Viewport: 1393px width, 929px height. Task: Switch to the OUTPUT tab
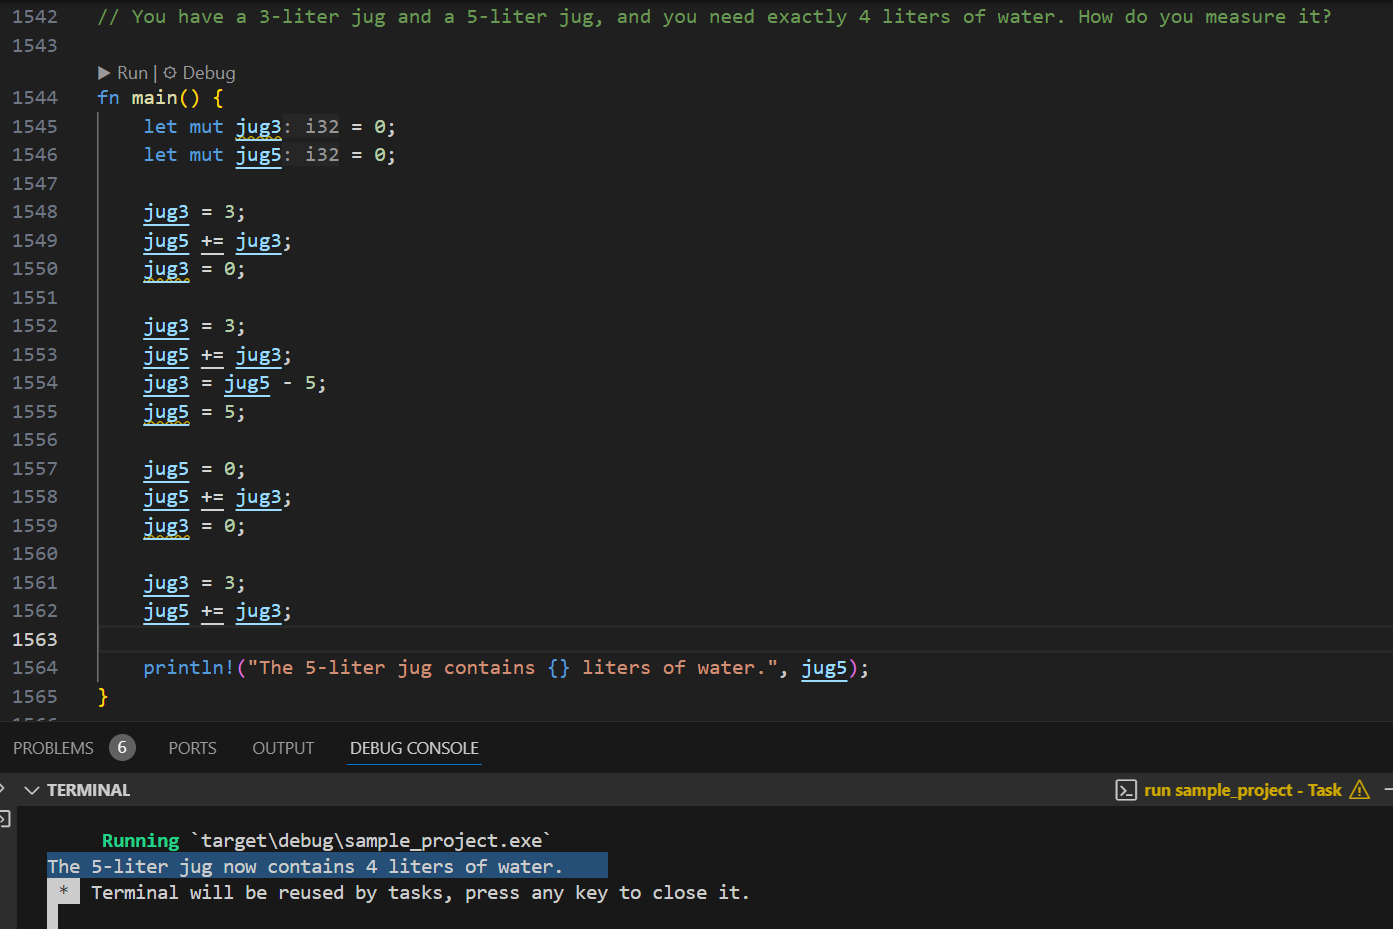[283, 748]
